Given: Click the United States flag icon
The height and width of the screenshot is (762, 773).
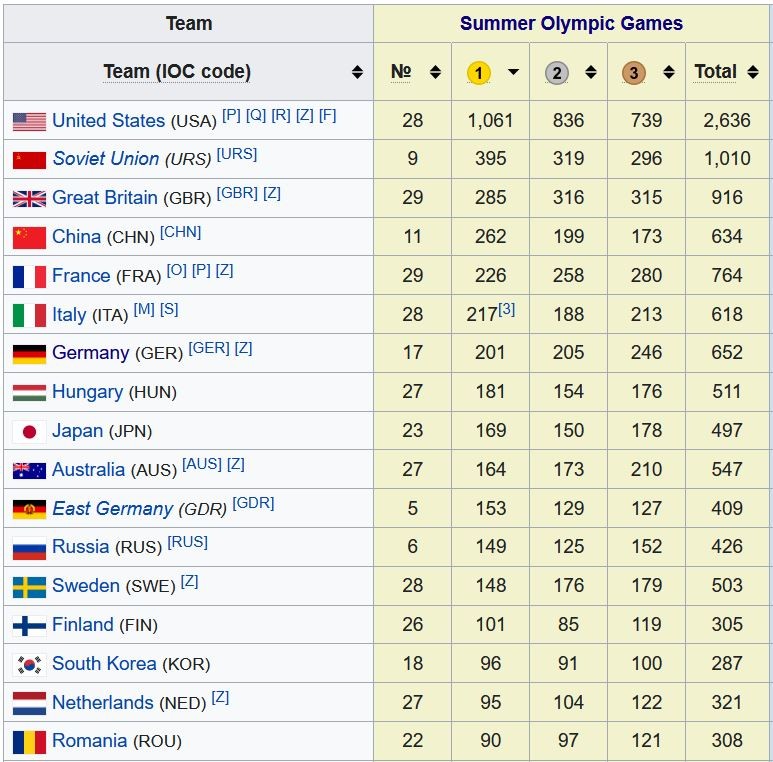Looking at the screenshot, I should [29, 121].
